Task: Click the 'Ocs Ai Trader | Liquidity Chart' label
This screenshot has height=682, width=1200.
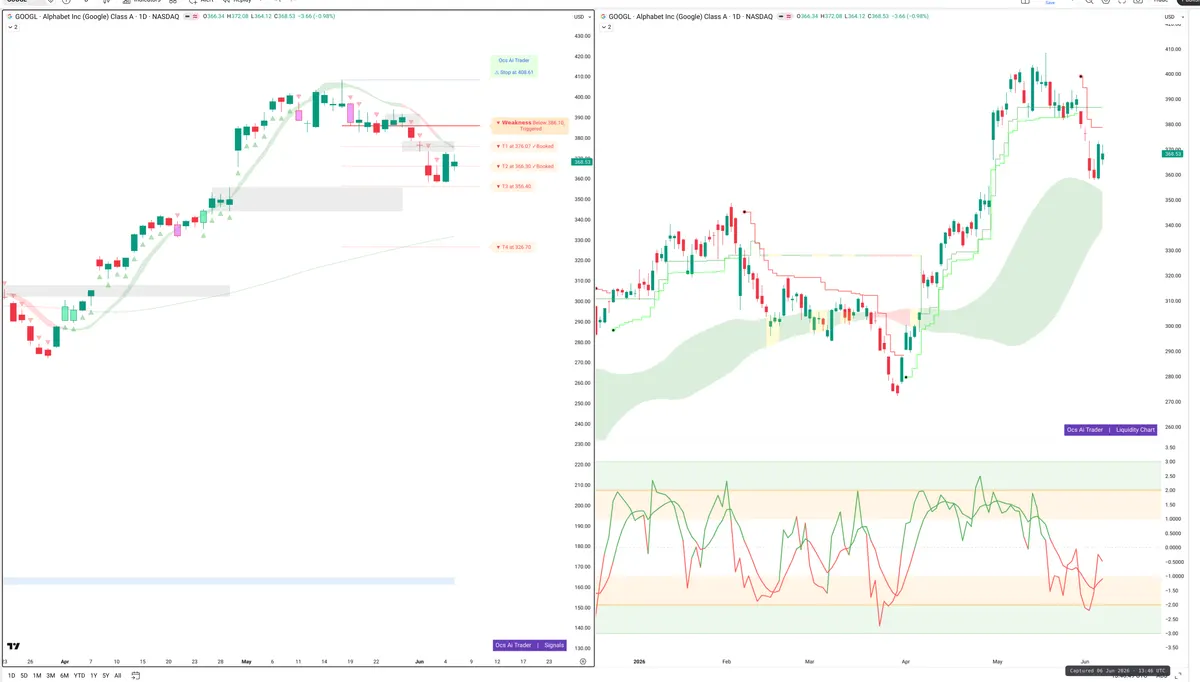Action: (1110, 430)
